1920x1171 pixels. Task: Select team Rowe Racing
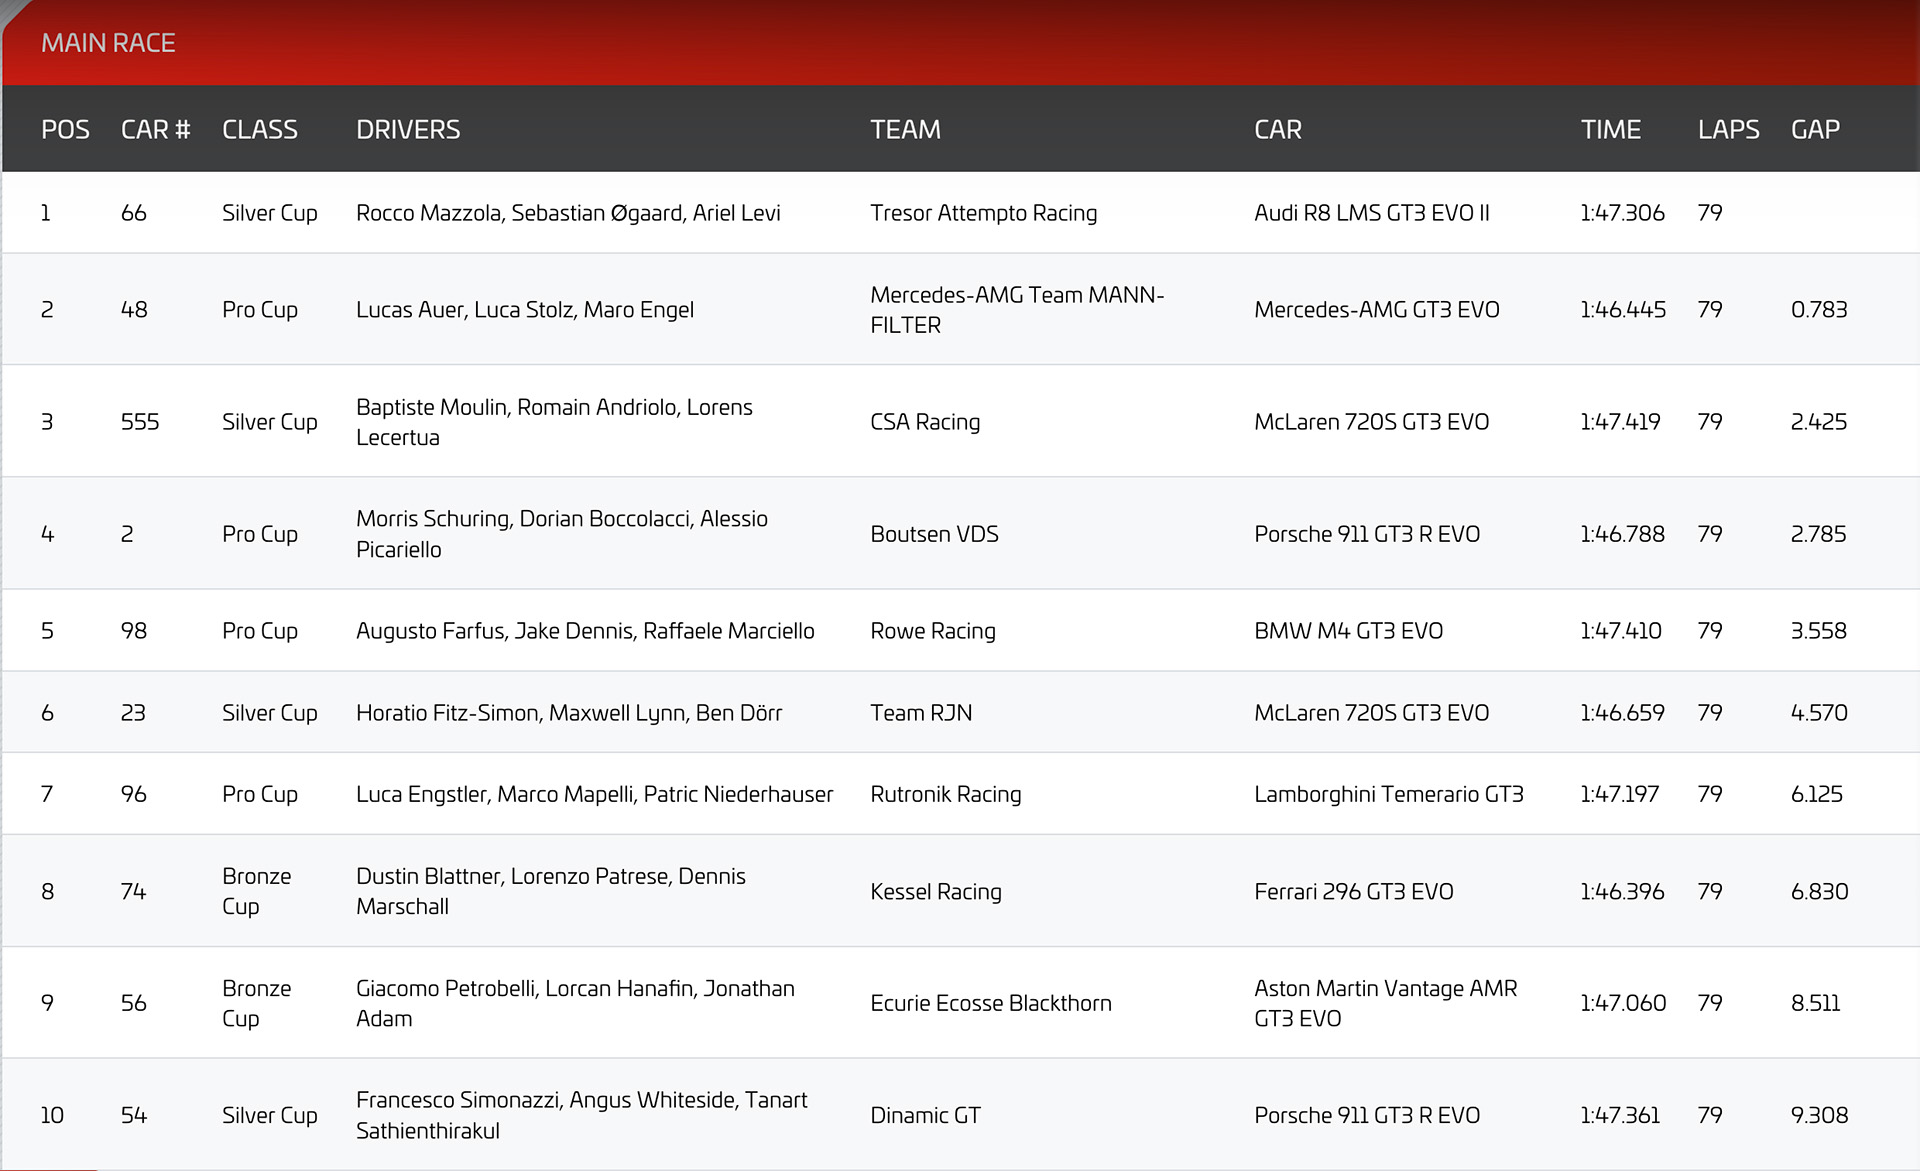(933, 631)
